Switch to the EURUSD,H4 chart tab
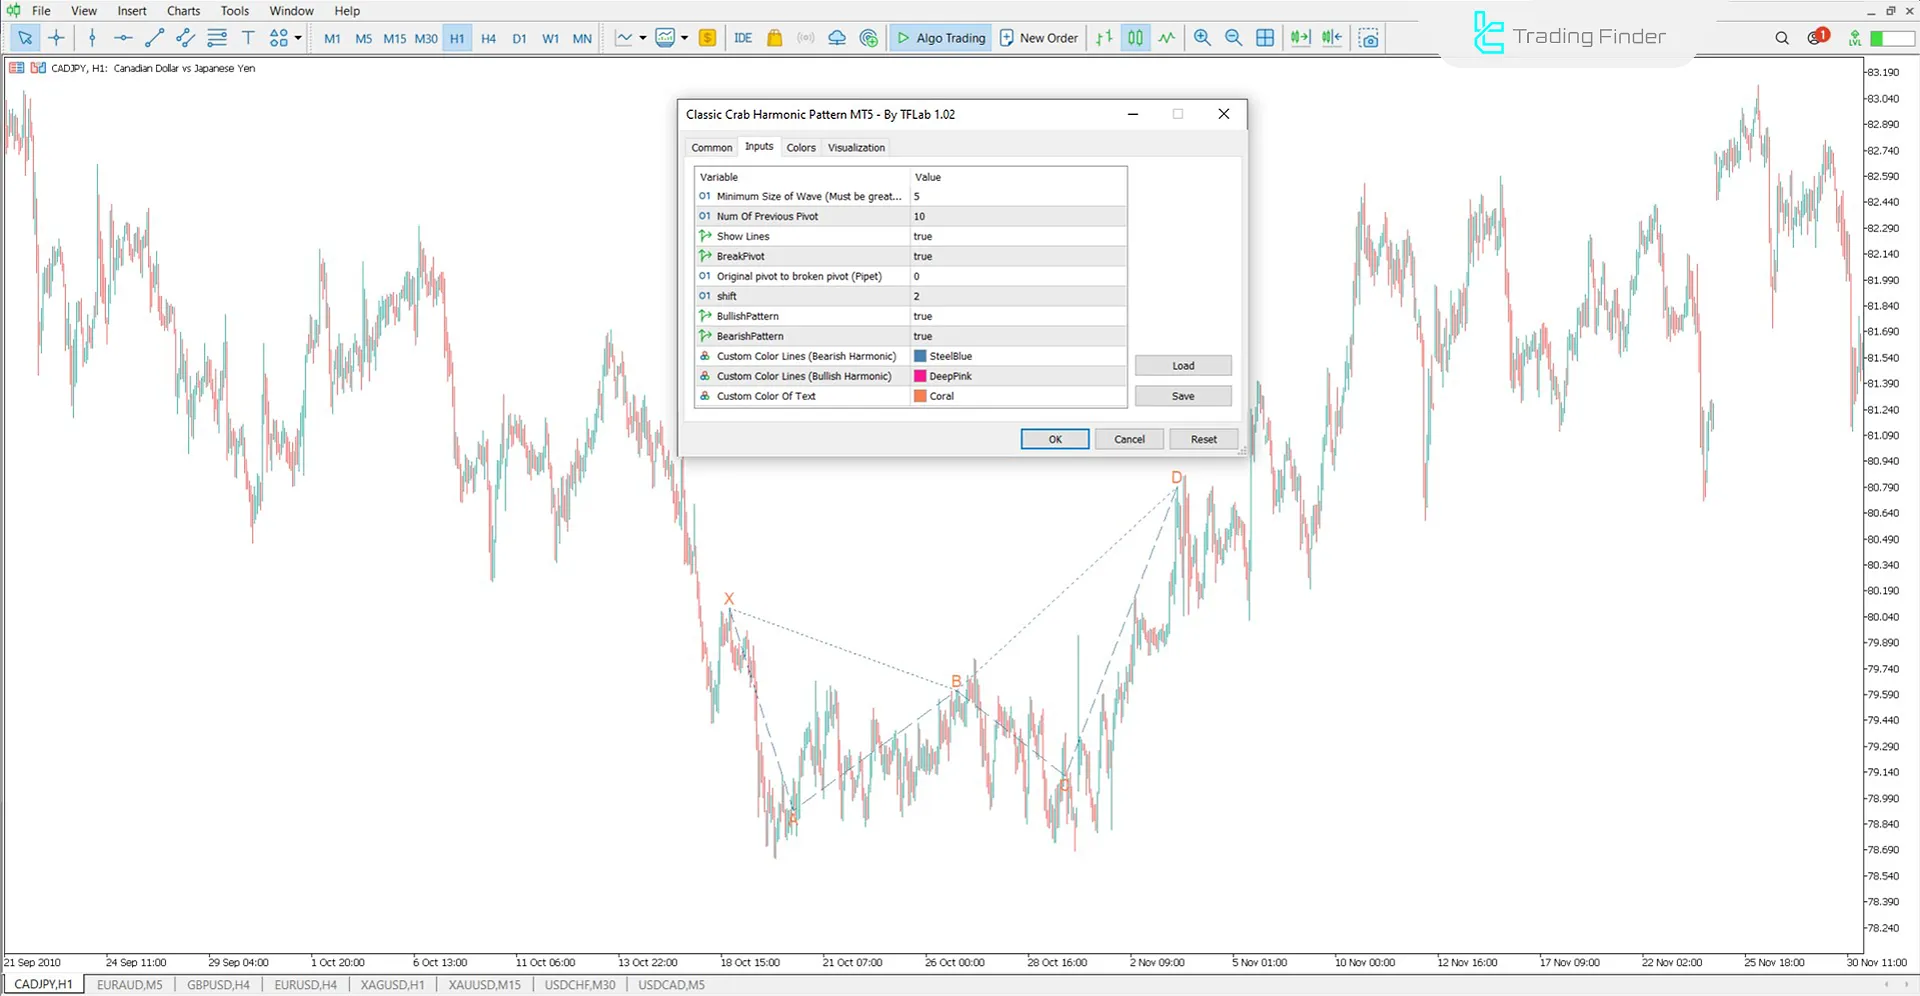Image resolution: width=1920 pixels, height=996 pixels. tap(305, 985)
